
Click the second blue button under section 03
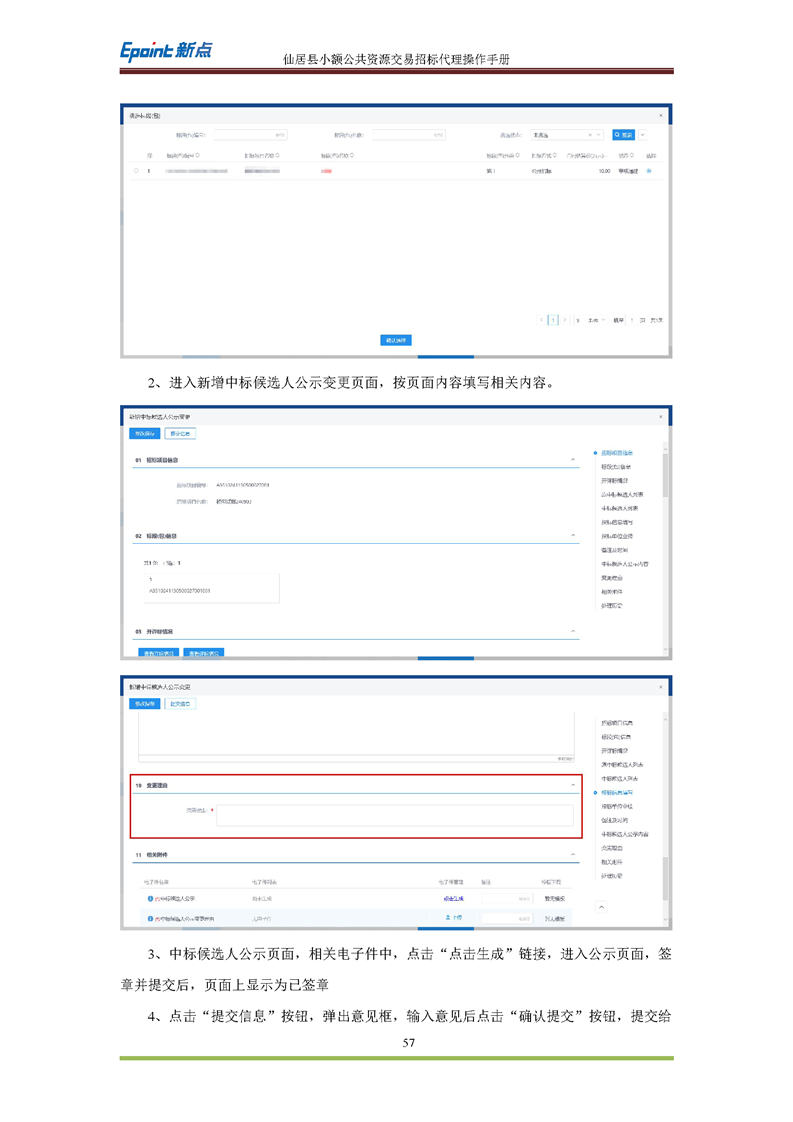(204, 653)
